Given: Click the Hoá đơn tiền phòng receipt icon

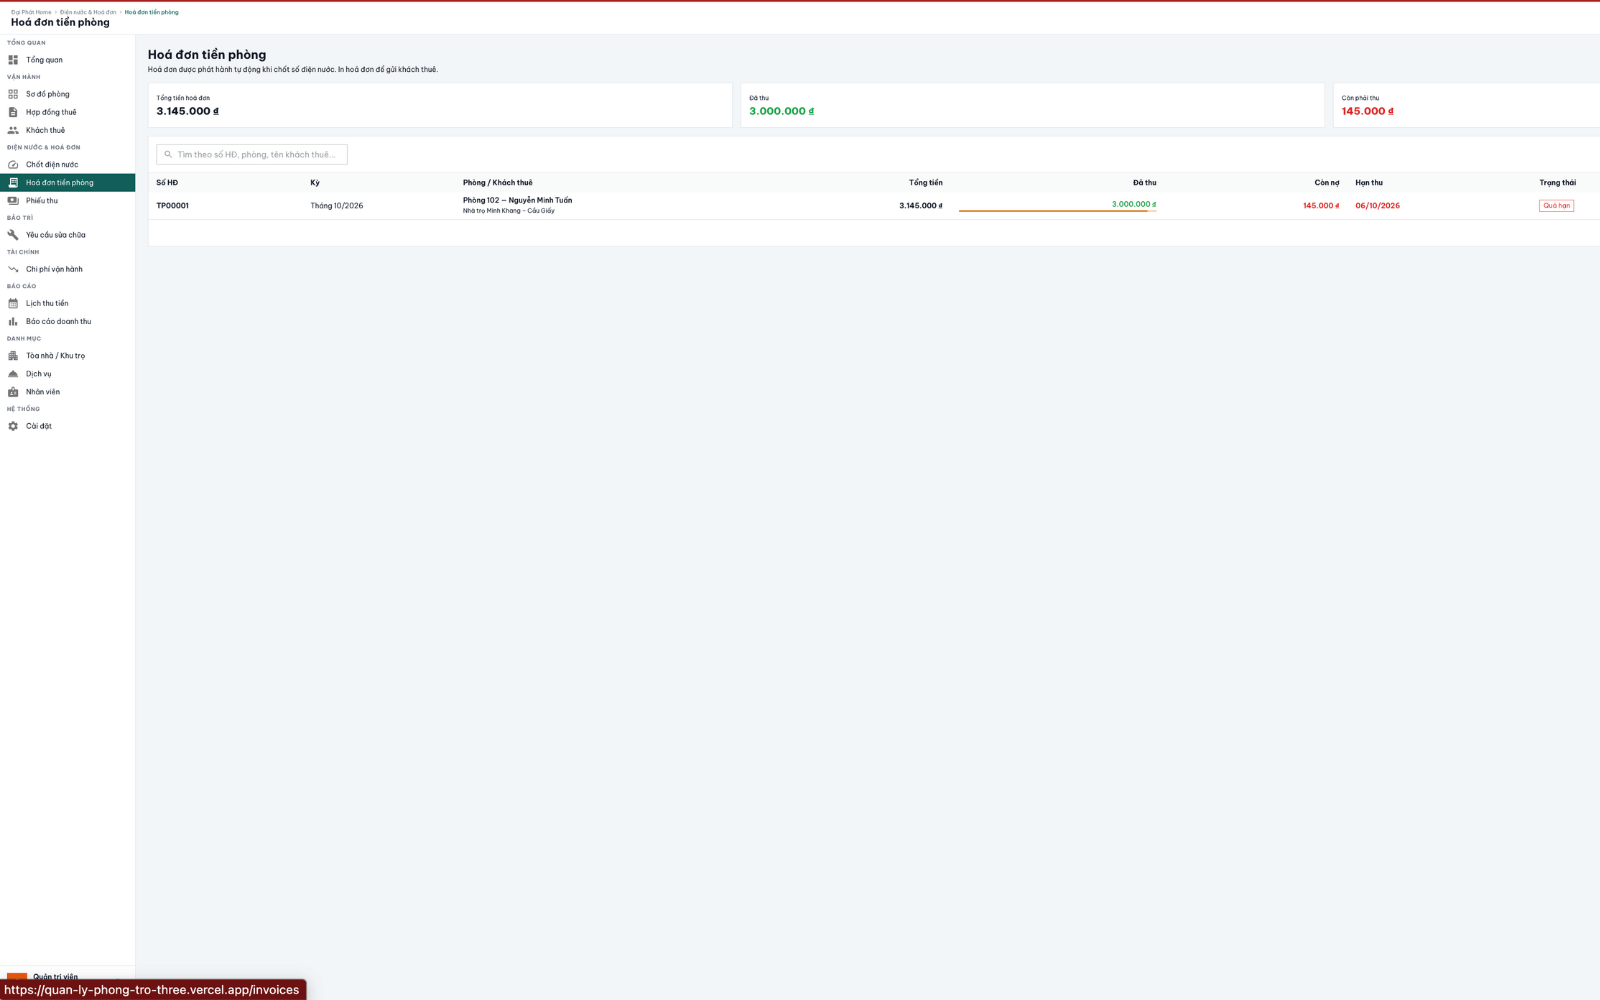Looking at the screenshot, I should [x=13, y=183].
